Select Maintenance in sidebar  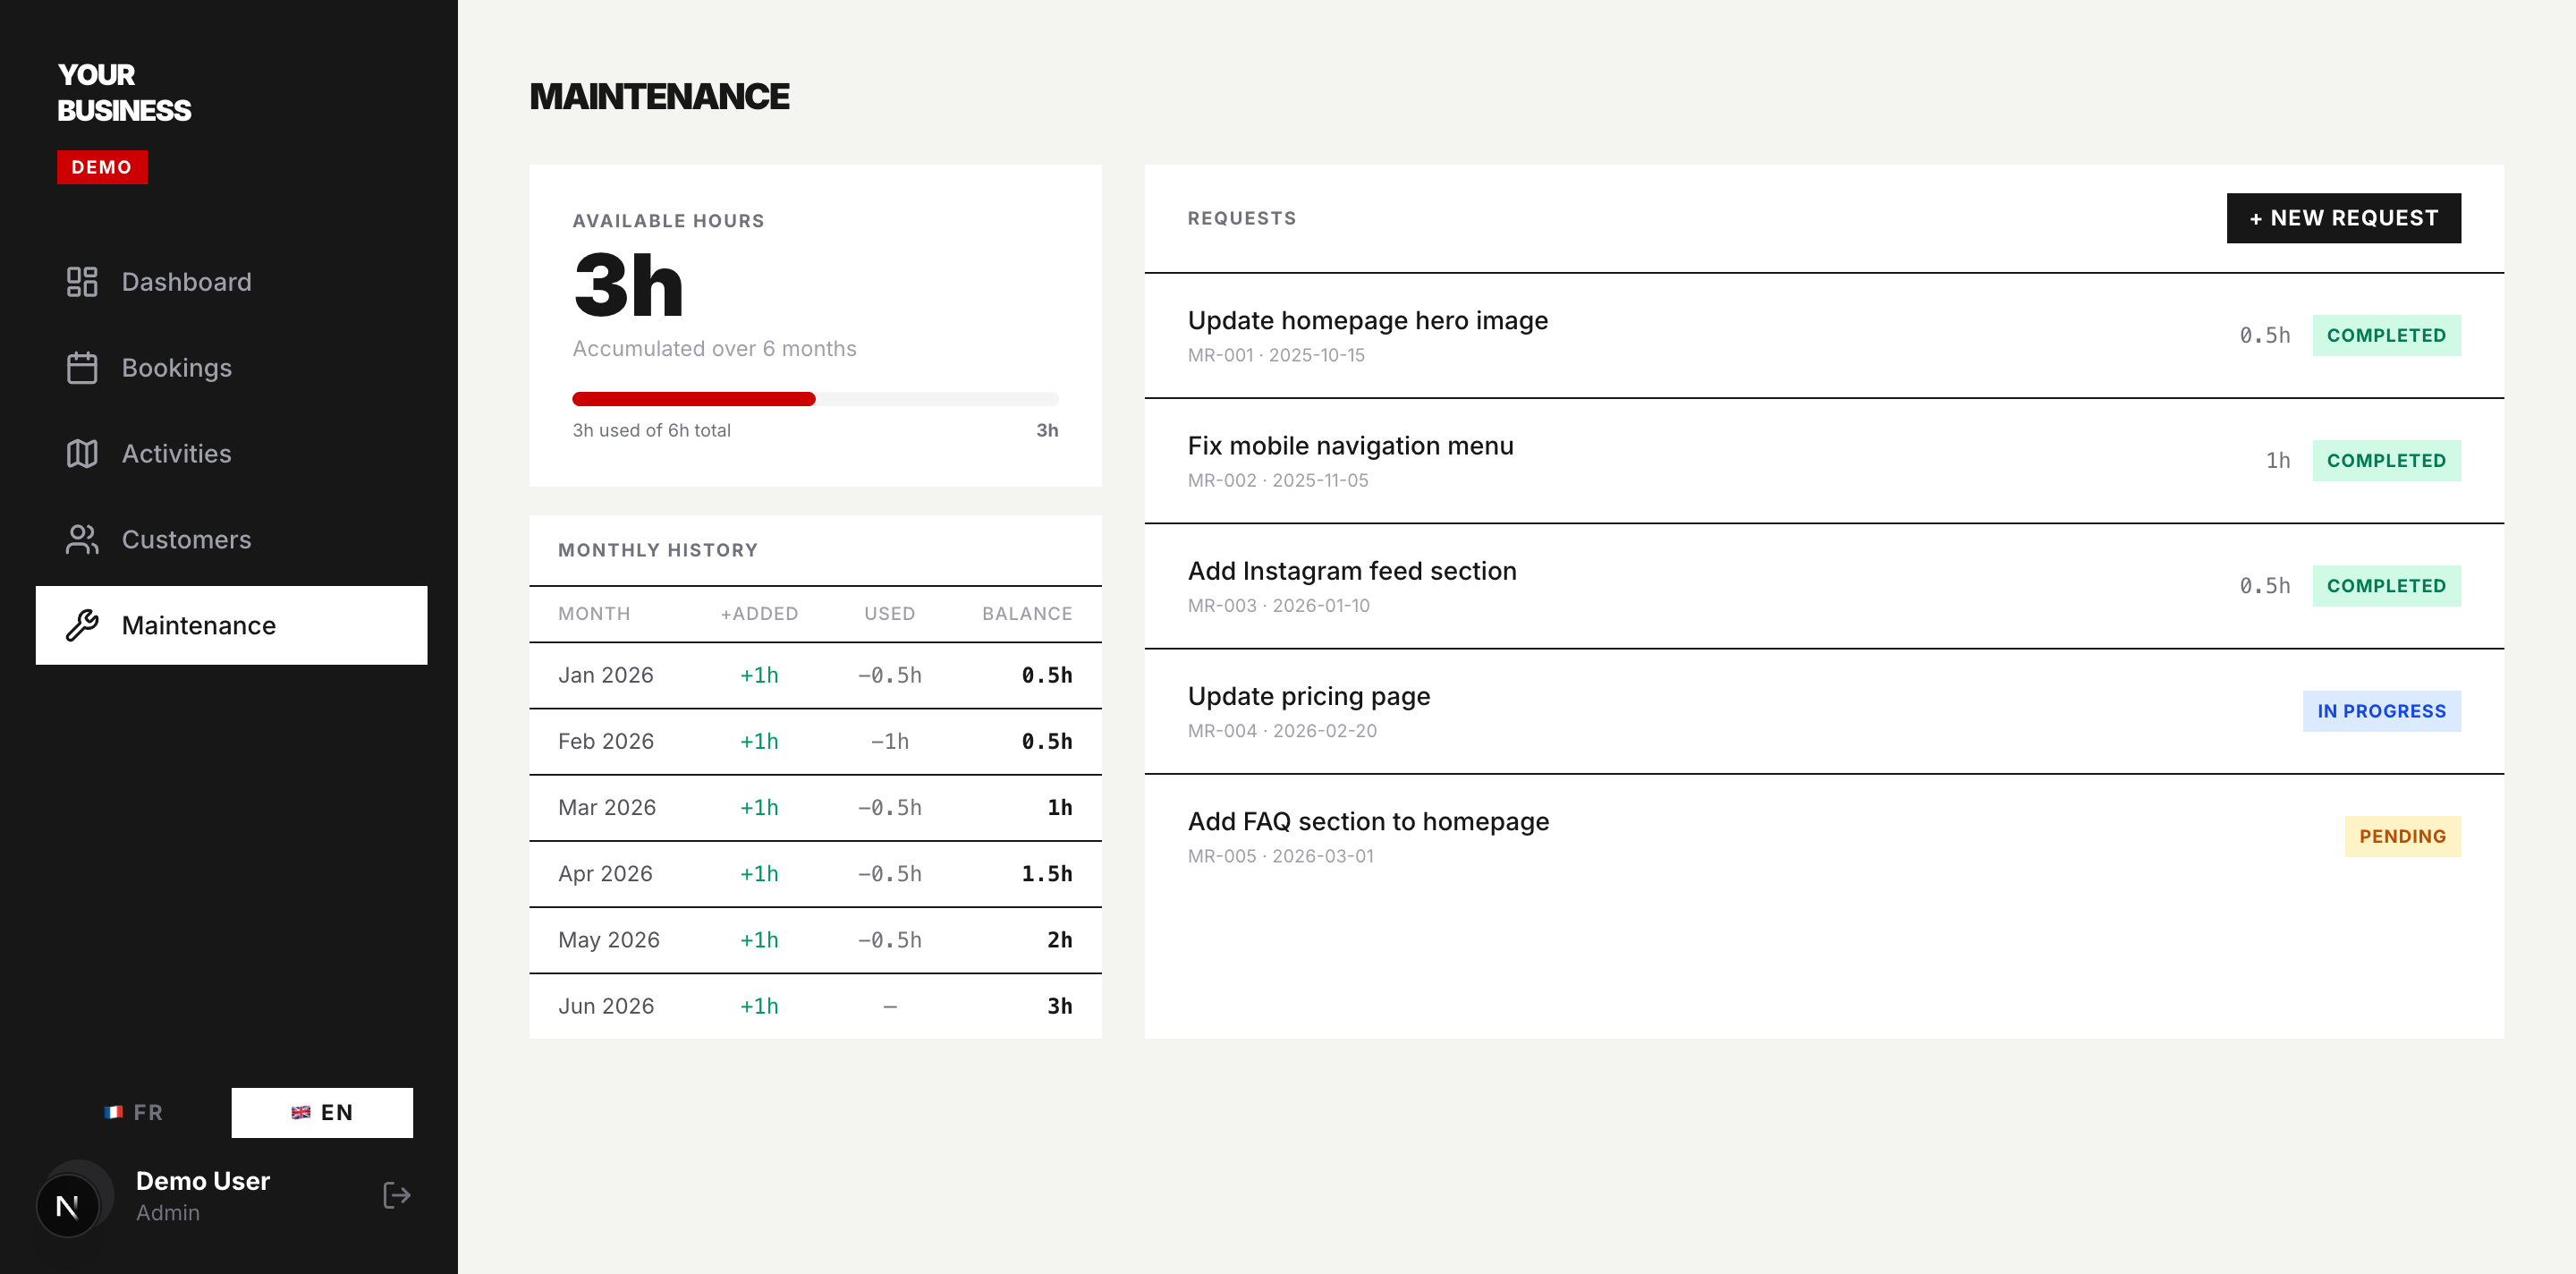[232, 626]
